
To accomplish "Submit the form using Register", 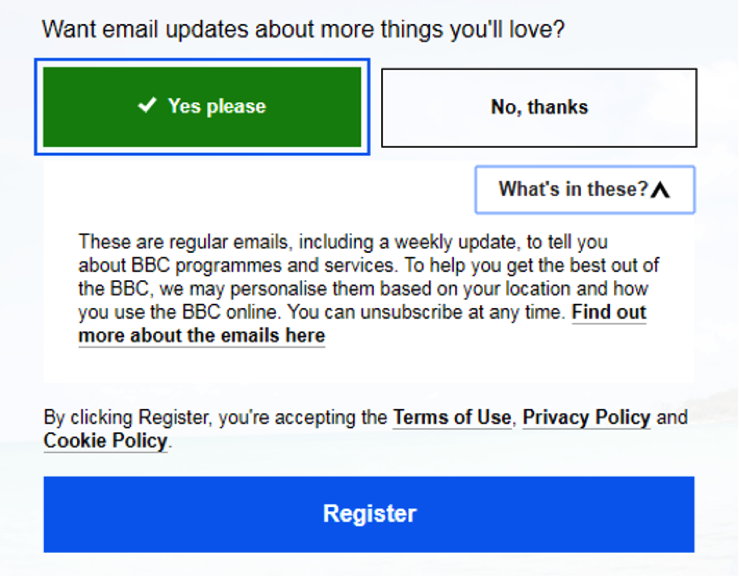I will [x=369, y=514].
